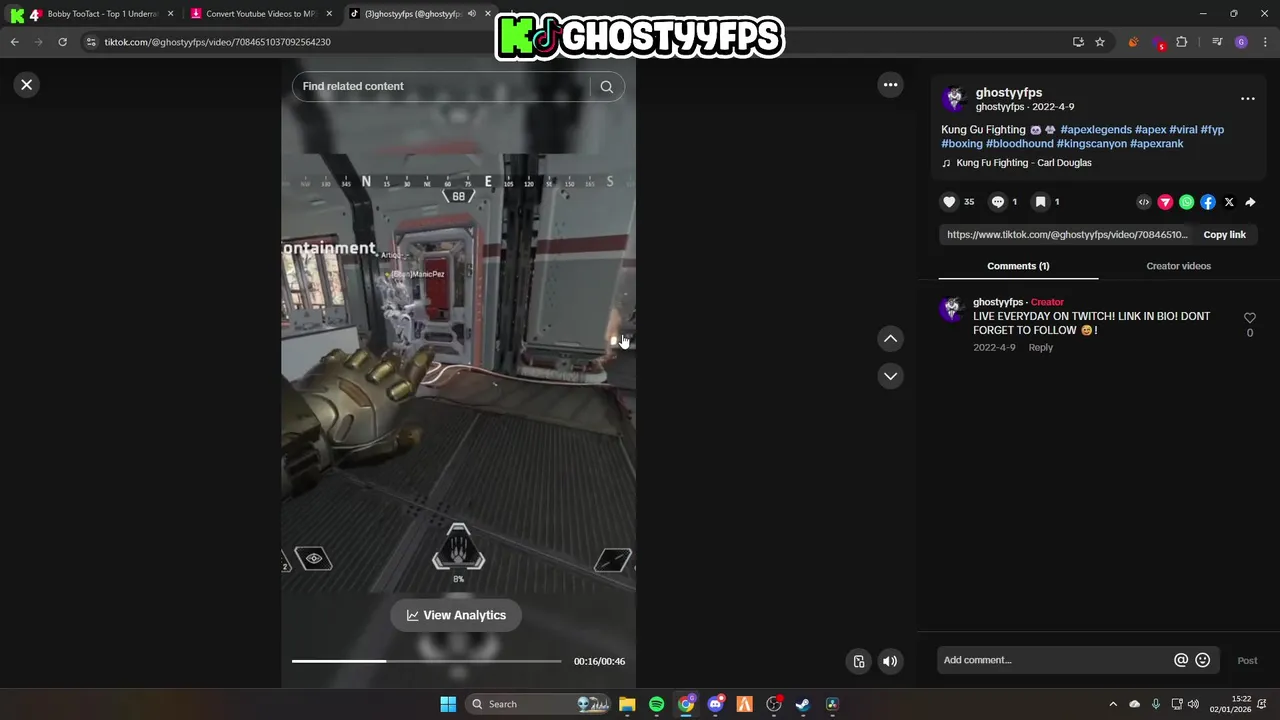Share the video on X
Image resolution: width=1280 pixels, height=720 pixels.
[1229, 202]
